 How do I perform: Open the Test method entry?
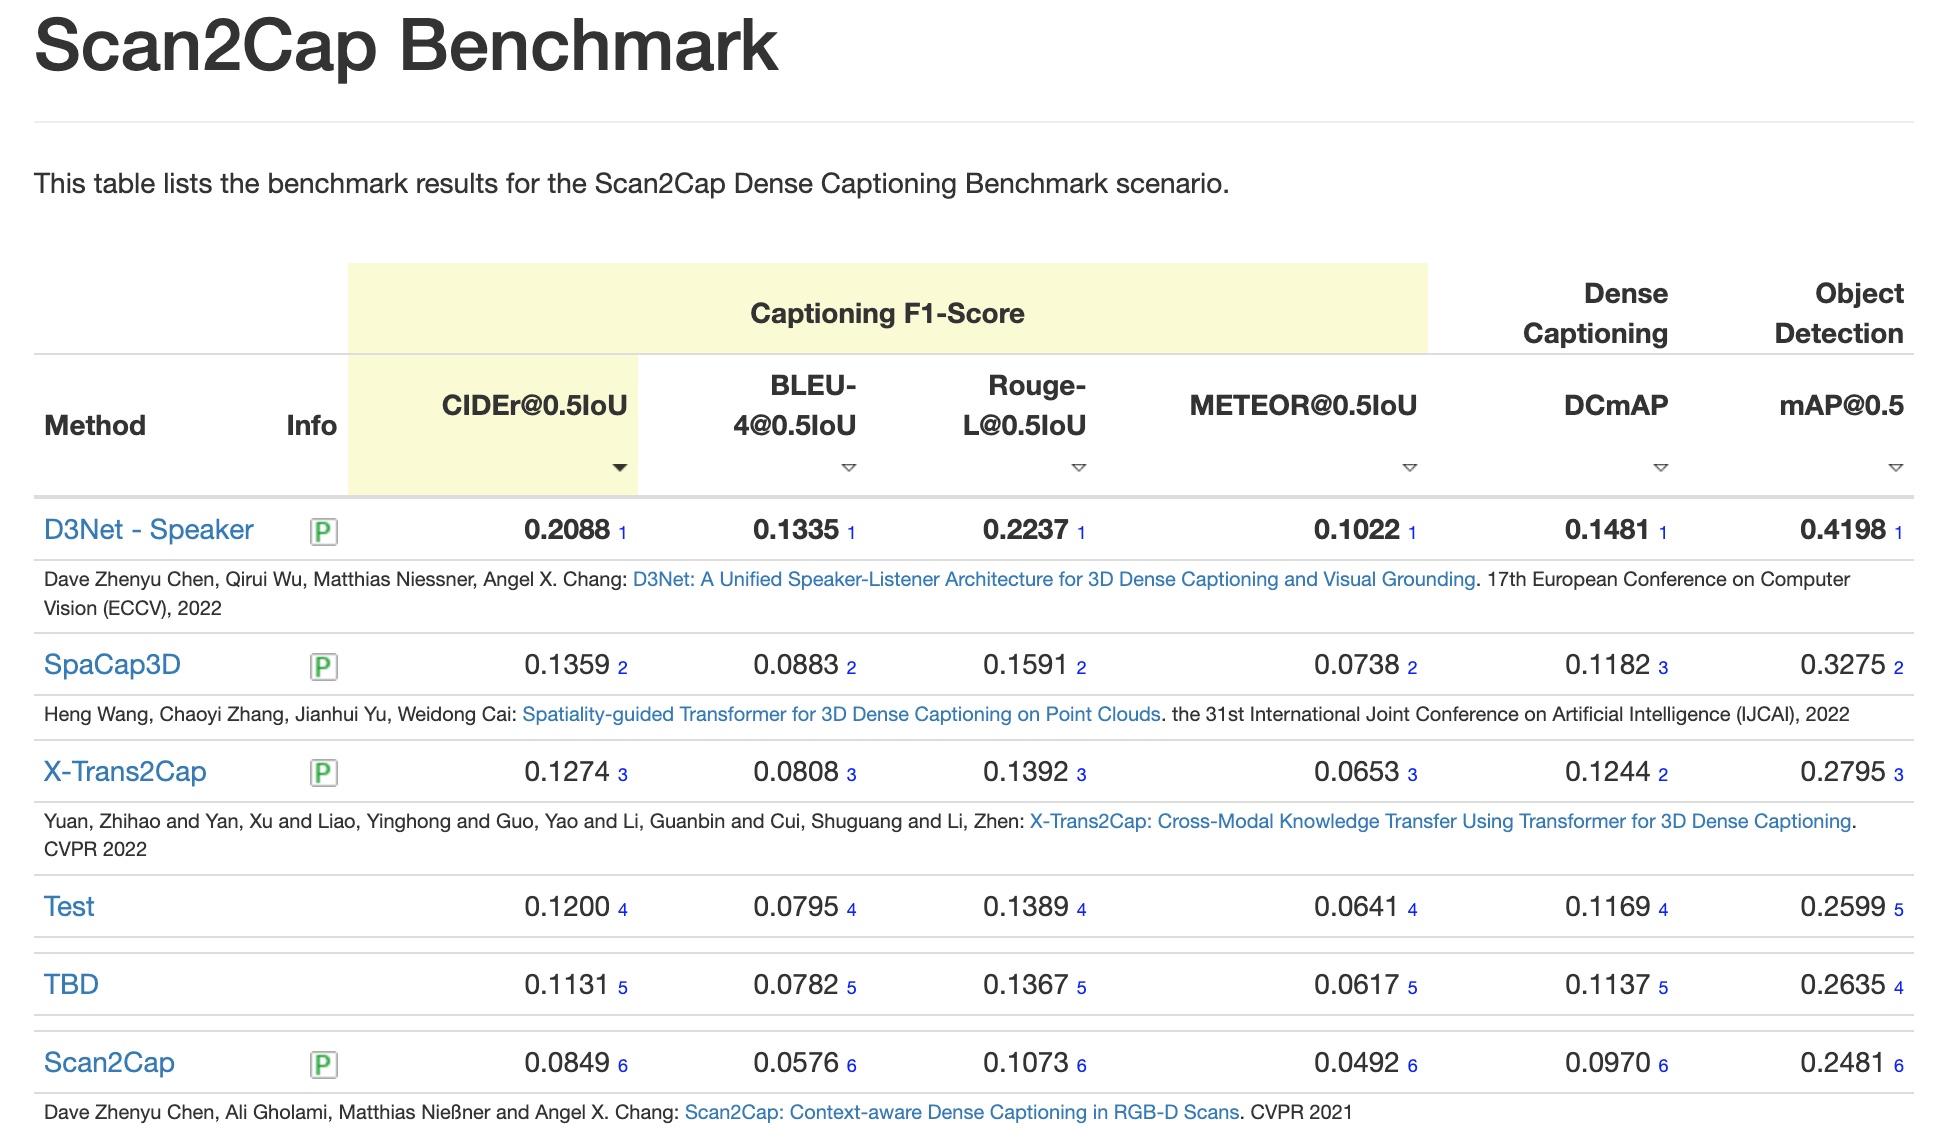(69, 906)
